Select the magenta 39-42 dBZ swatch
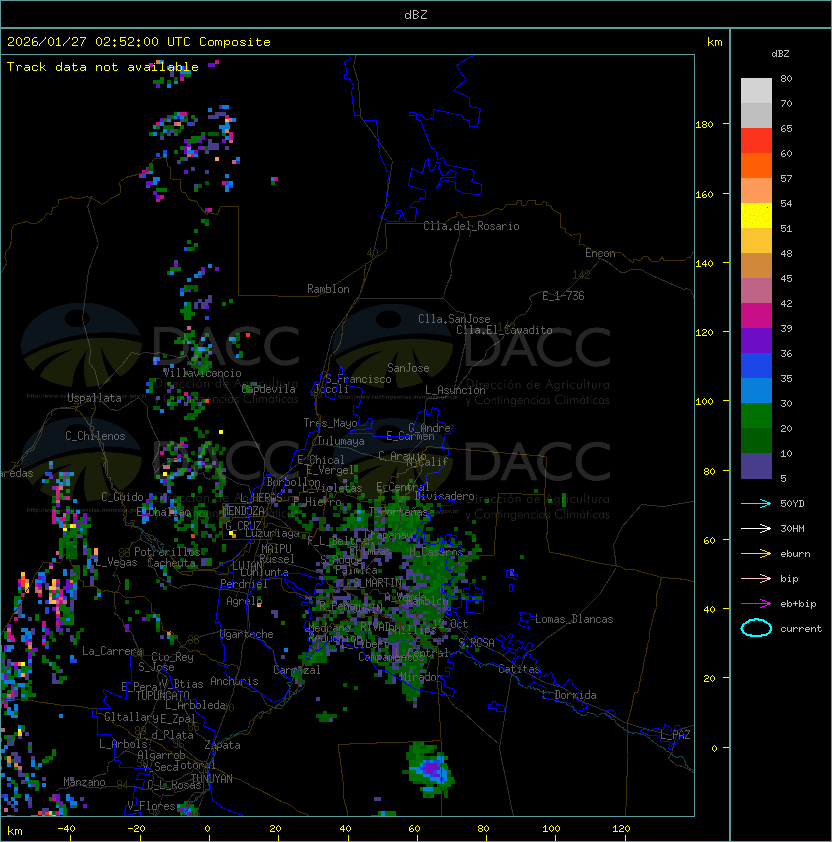 pyautogui.click(x=756, y=315)
